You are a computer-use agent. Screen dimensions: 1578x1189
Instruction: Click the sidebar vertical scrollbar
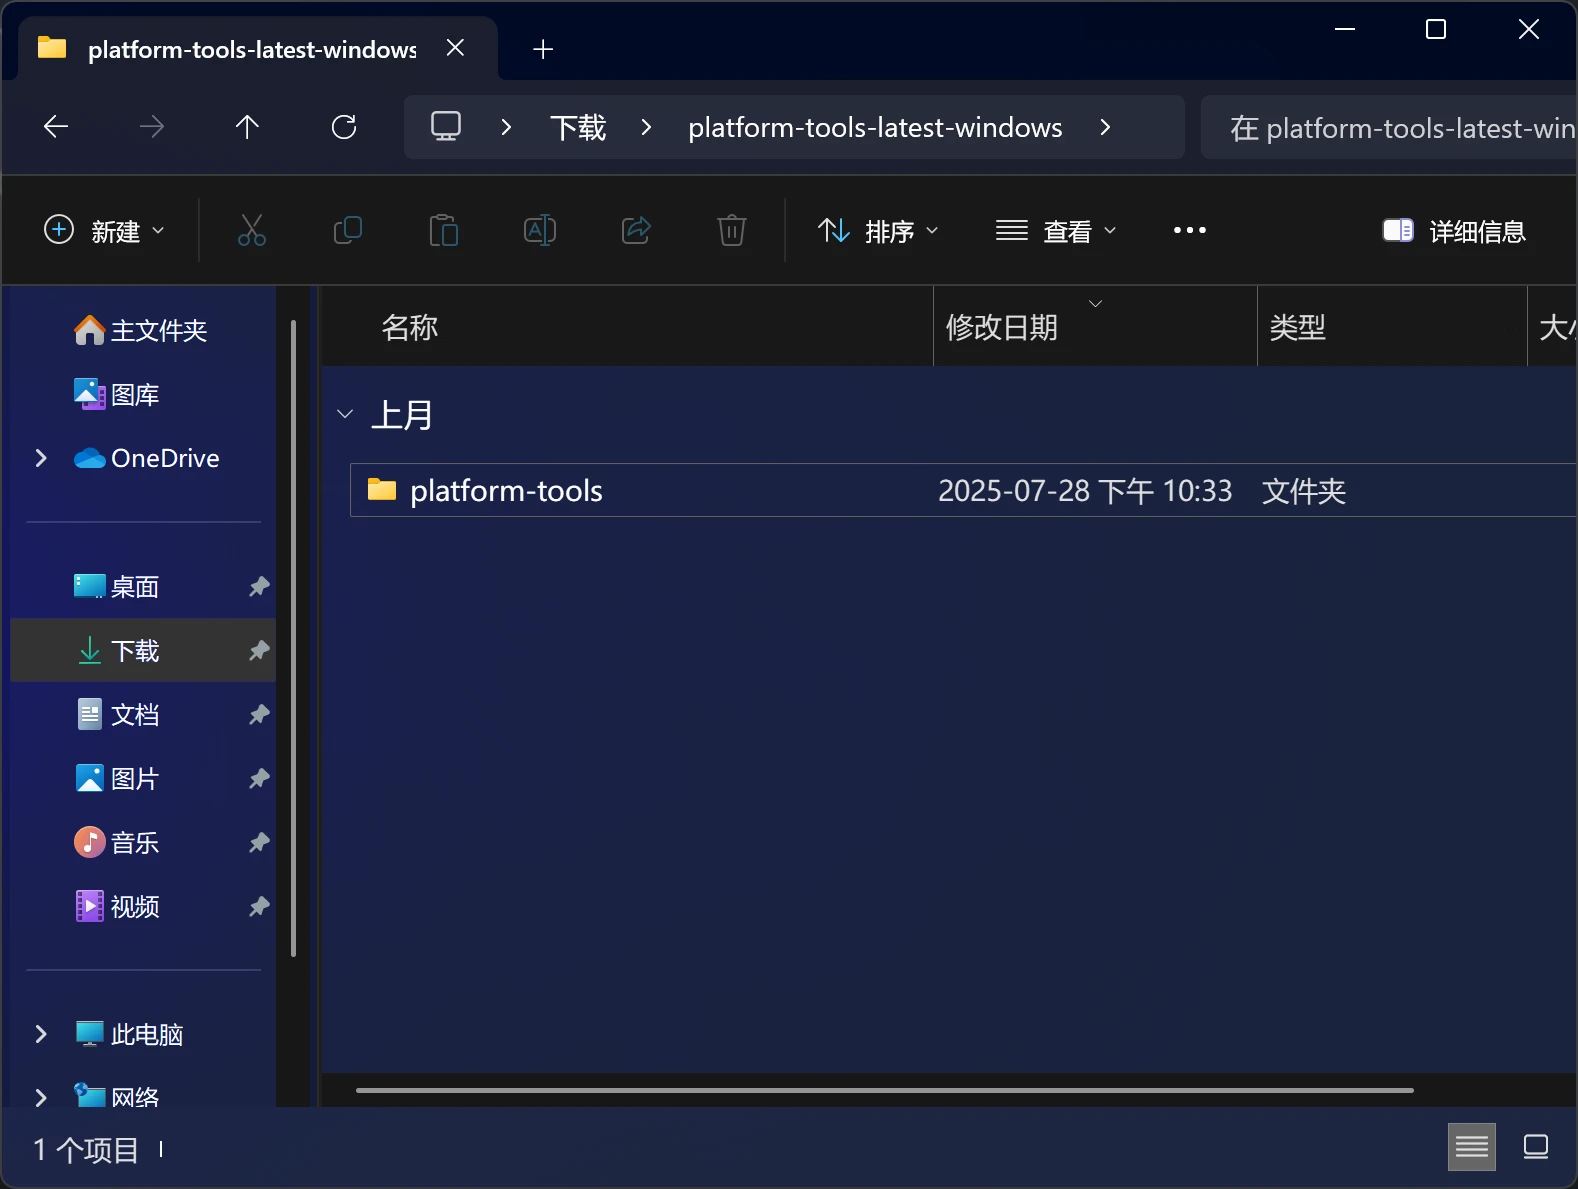(293, 638)
